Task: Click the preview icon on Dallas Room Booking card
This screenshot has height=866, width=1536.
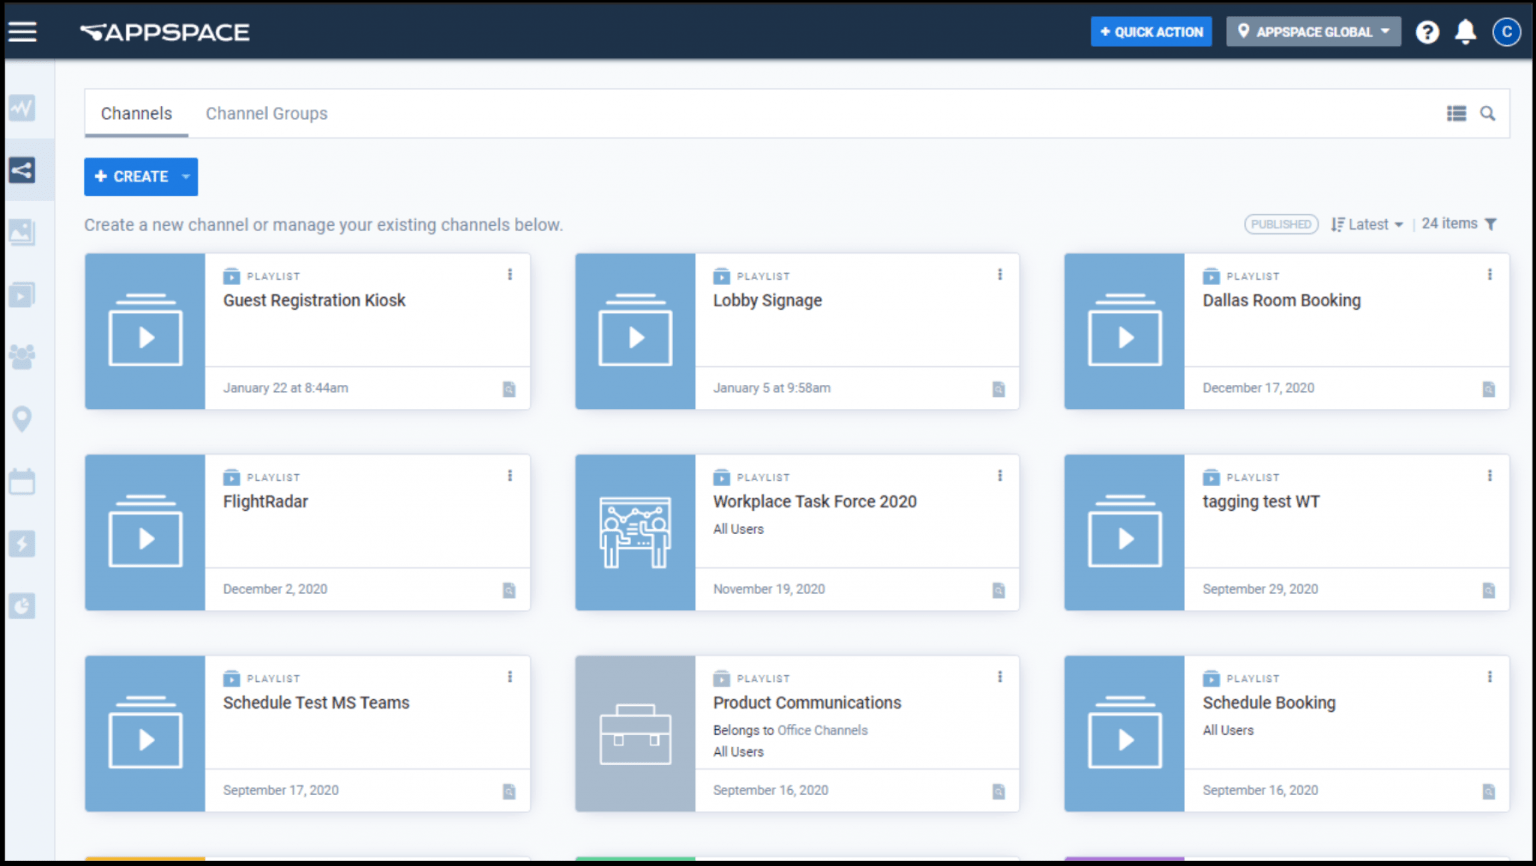Action: click(1488, 389)
